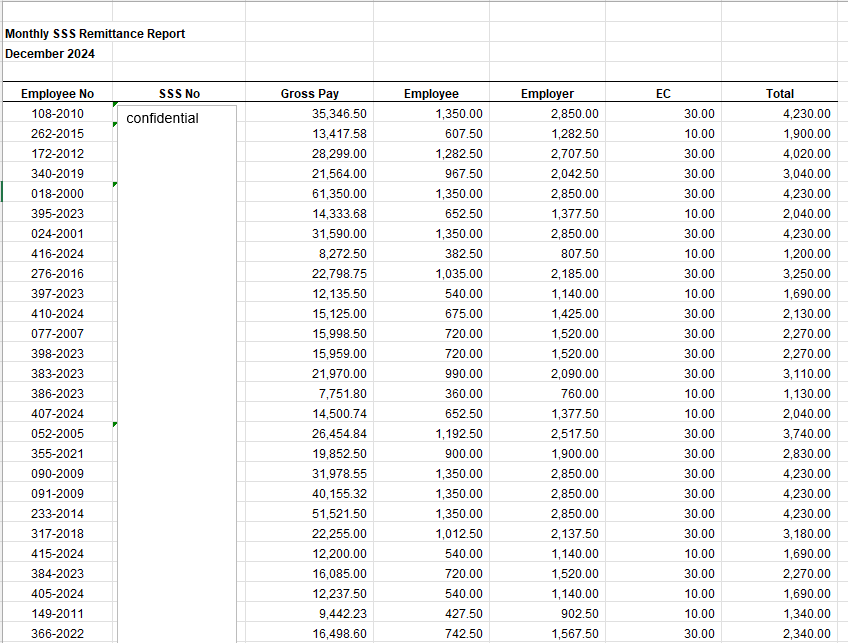Viewport: 848px width, 643px height.
Task: Select the total value 4,020.00
Action: tap(807, 154)
